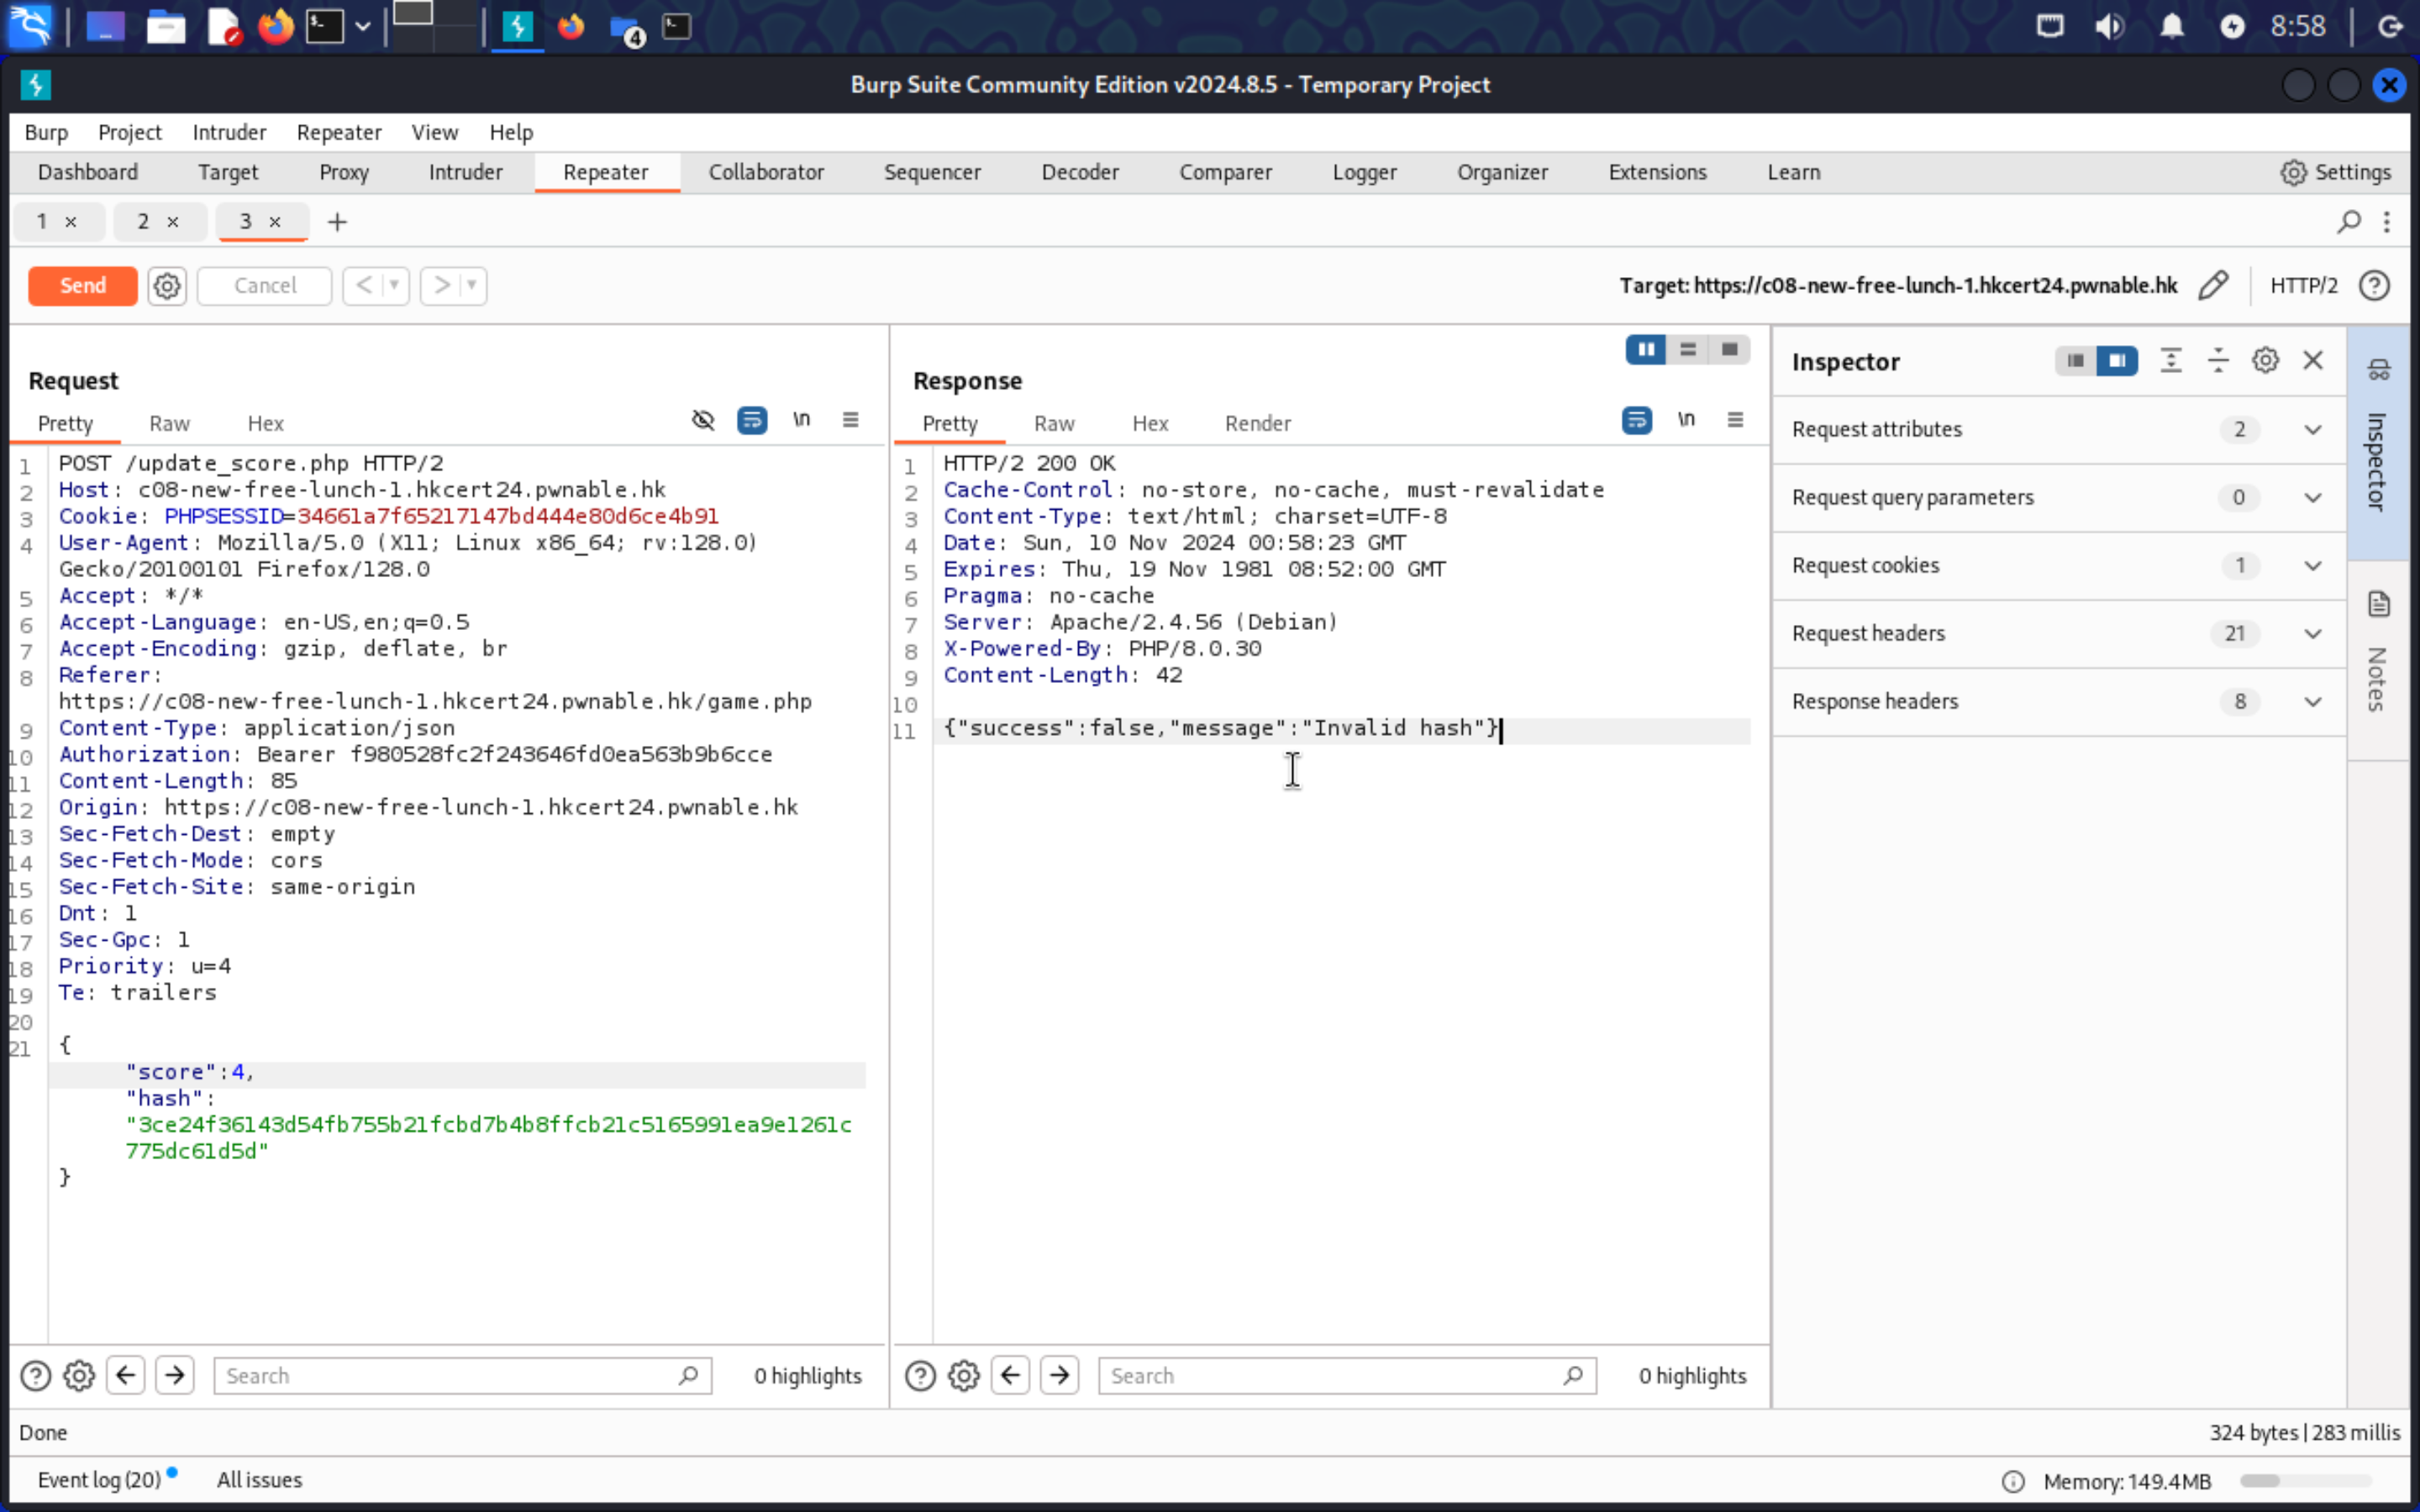
Task: Open the HTTP/2 protocol selector
Action: click(x=2303, y=286)
